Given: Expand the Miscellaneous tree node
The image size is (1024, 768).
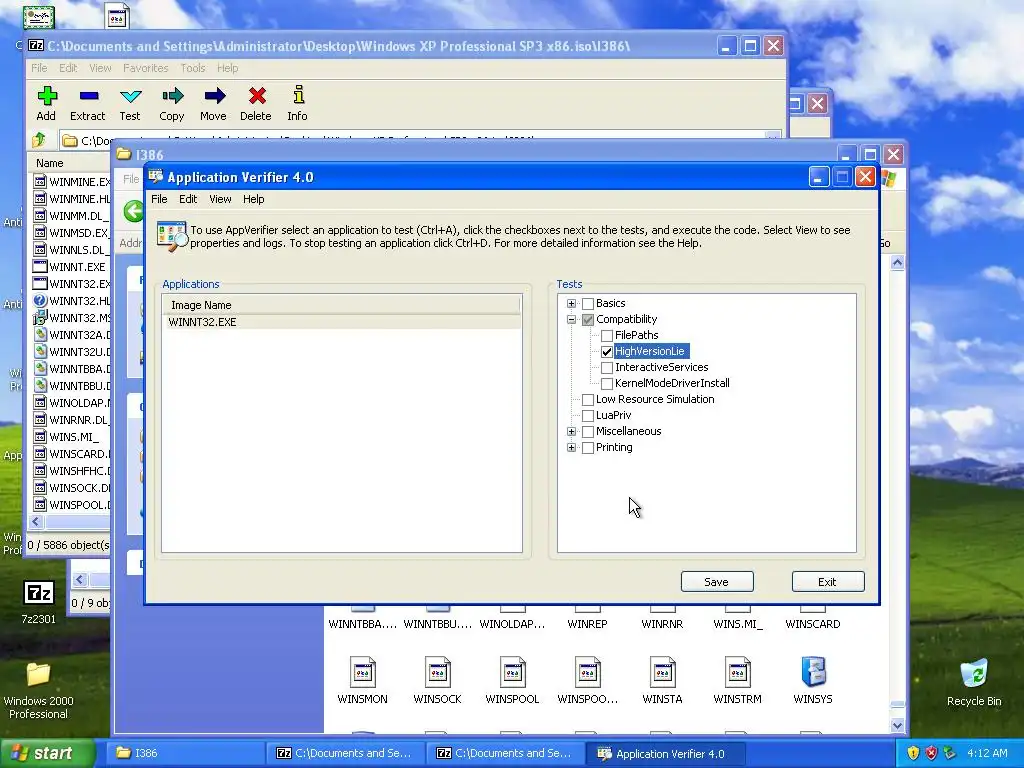Looking at the screenshot, I should click(571, 432).
